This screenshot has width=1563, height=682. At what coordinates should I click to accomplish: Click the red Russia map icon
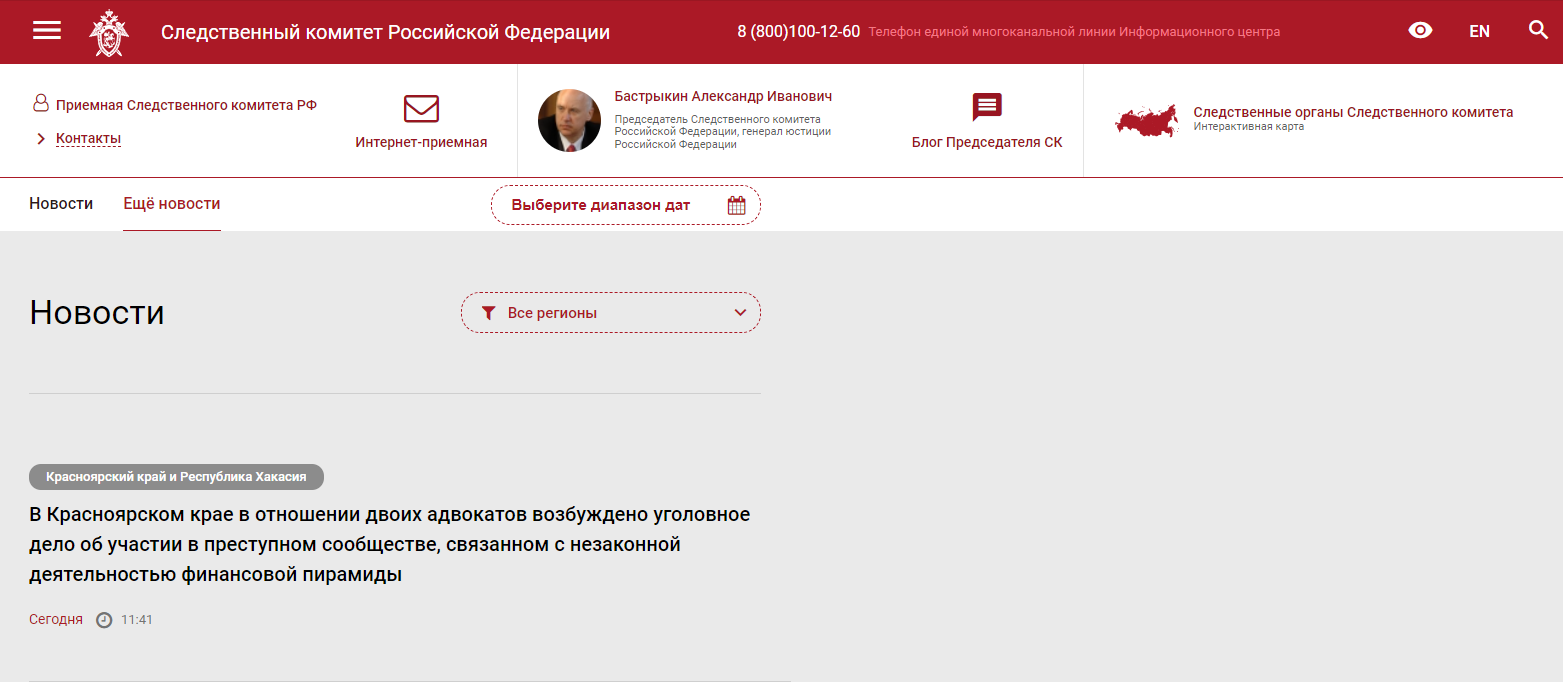[x=1148, y=120]
